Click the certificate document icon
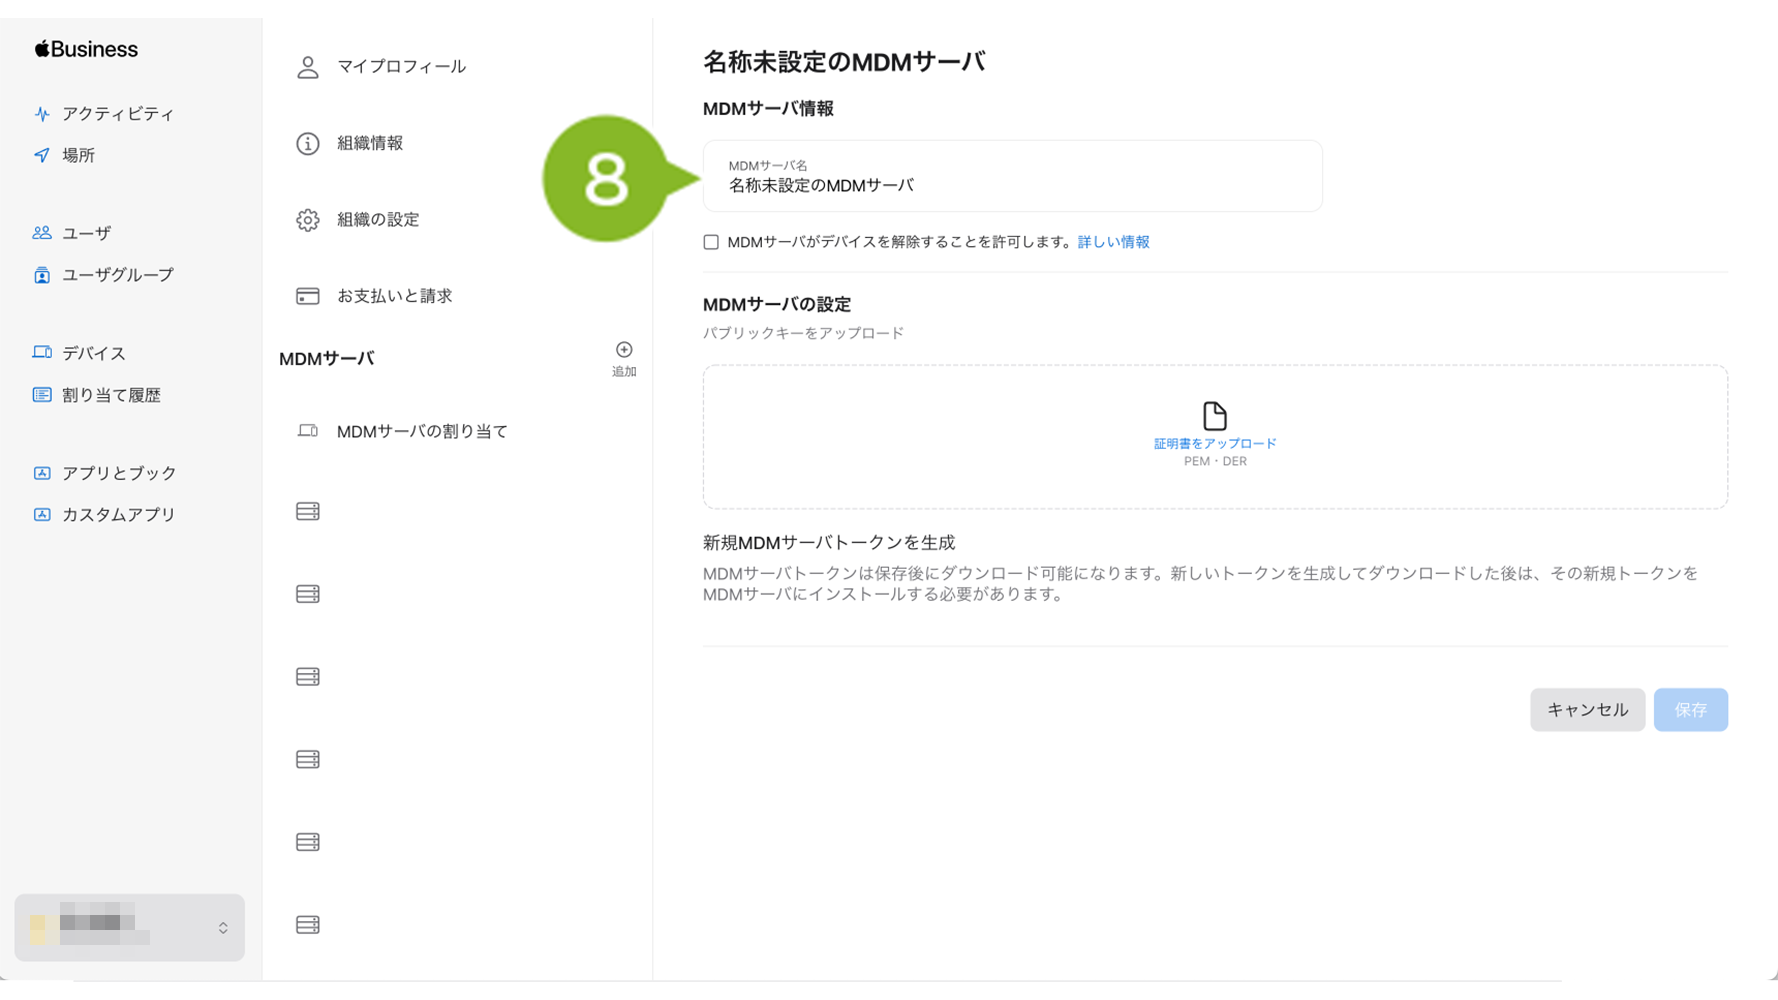This screenshot has width=1778, height=1000. (1215, 416)
